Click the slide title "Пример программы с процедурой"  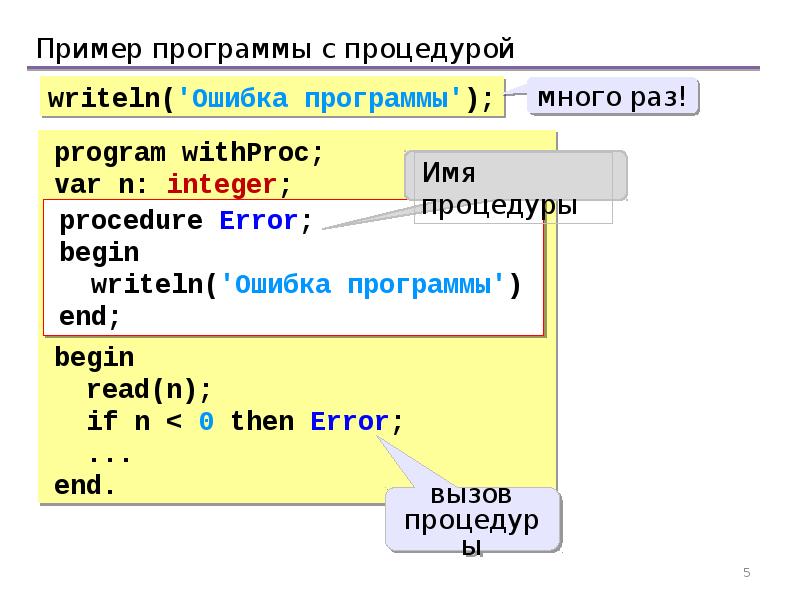click(x=275, y=48)
